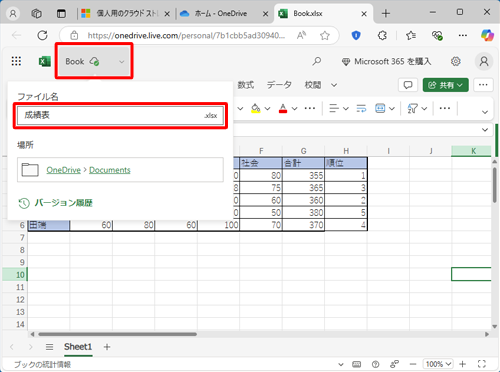
Task: Open the all sheets list icon
Action: pyautogui.click(x=49, y=347)
